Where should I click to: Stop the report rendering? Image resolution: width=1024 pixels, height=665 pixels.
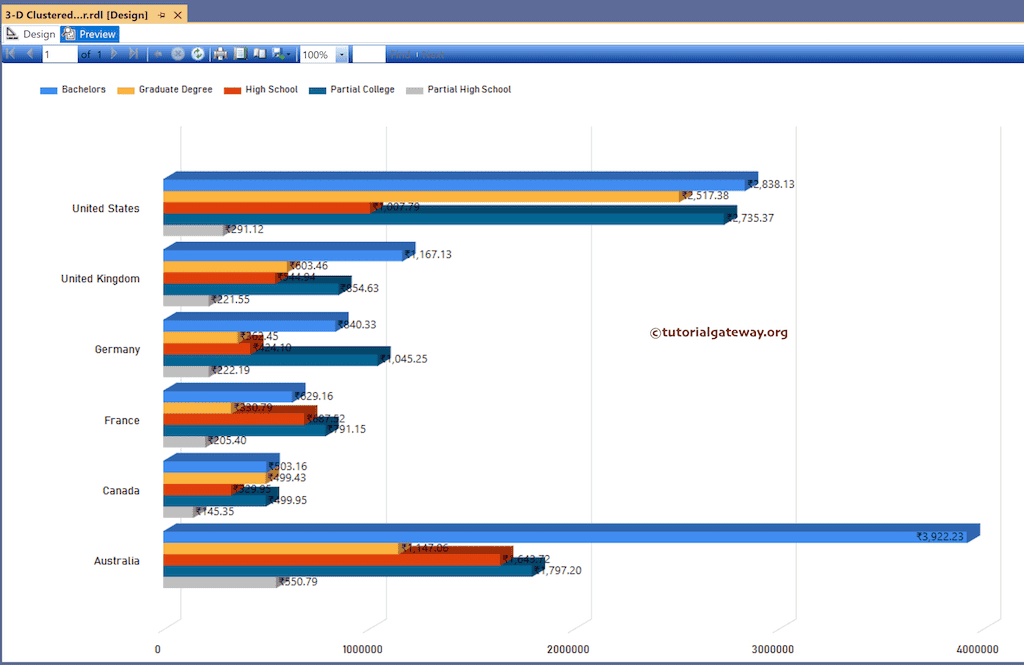pyautogui.click(x=178, y=53)
